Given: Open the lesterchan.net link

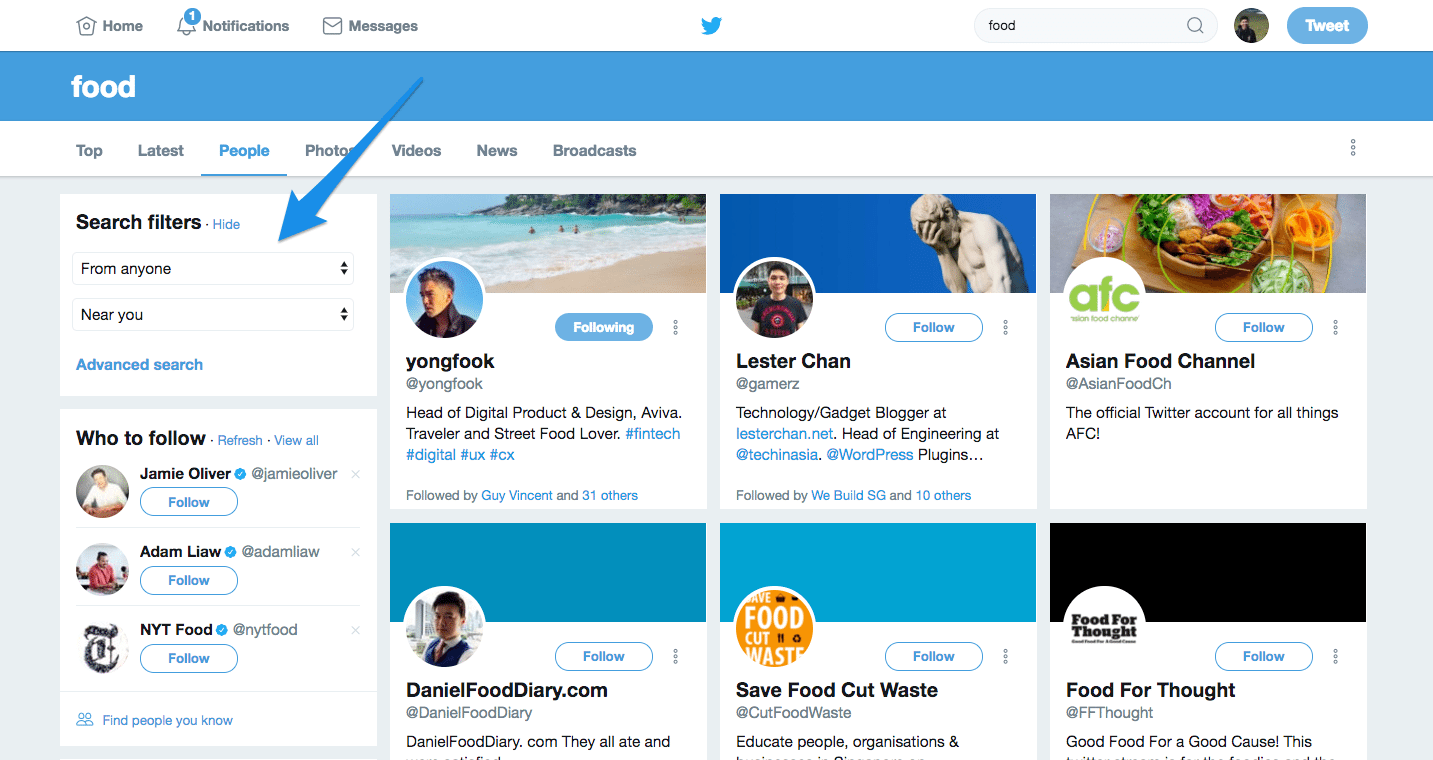Looking at the screenshot, I should [785, 433].
